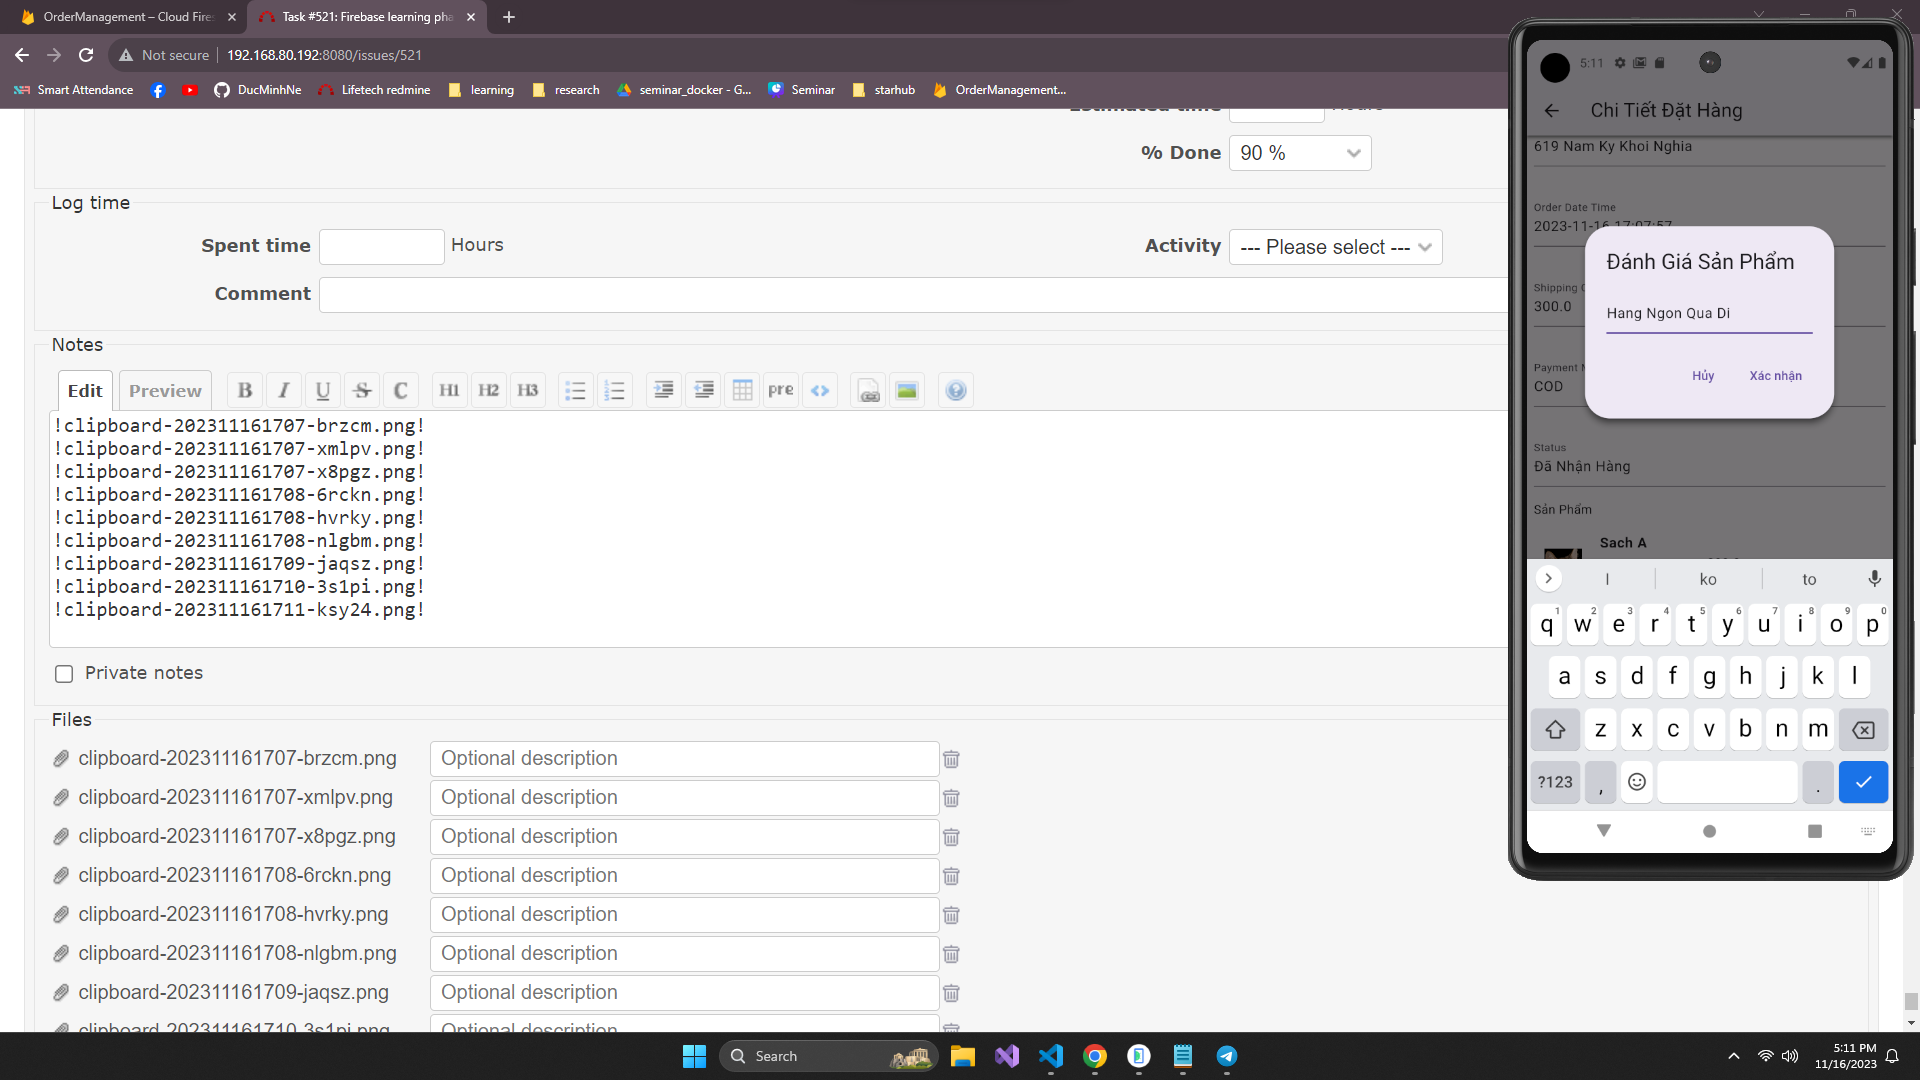Switch to the Preview tab
This screenshot has height=1080, width=1920.
point(165,391)
